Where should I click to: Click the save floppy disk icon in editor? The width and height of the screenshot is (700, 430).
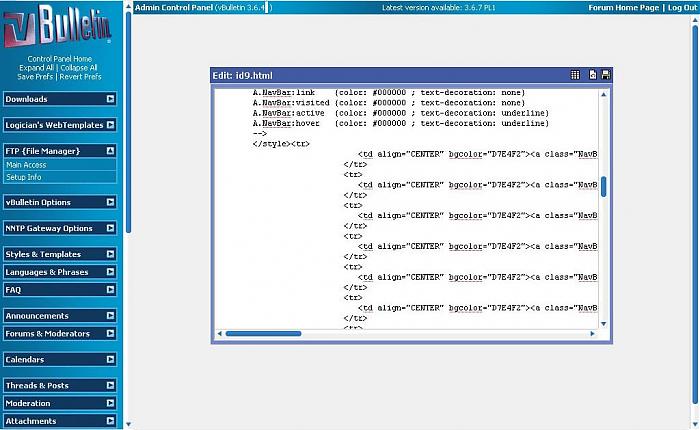605,75
